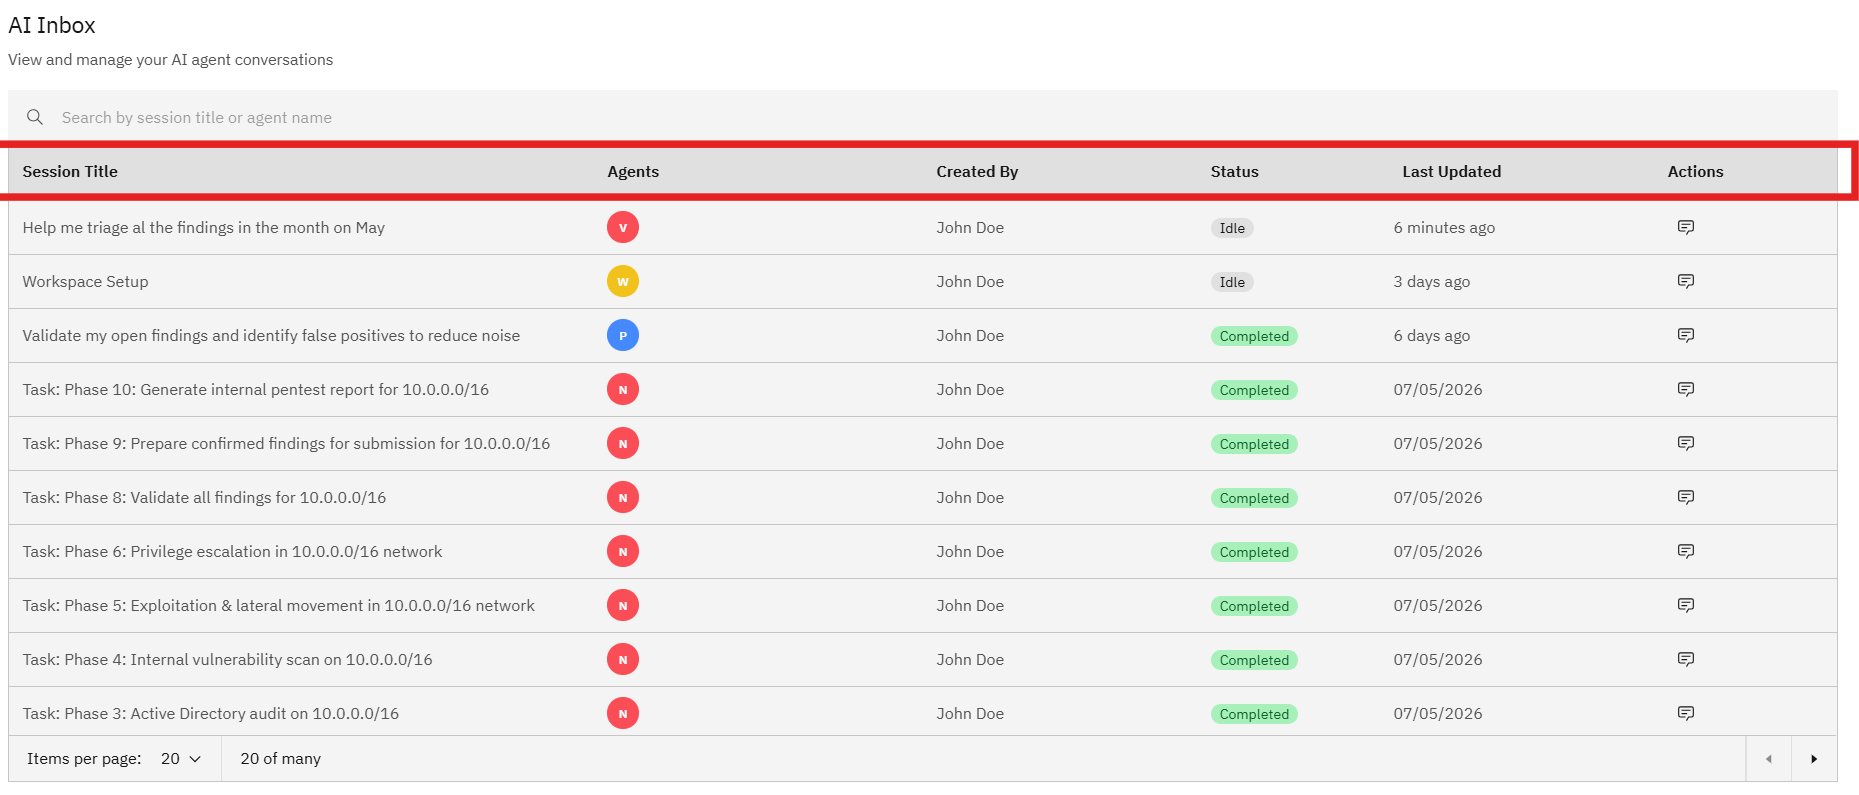Open chat for Phase 10 pentest report task

(1685, 389)
